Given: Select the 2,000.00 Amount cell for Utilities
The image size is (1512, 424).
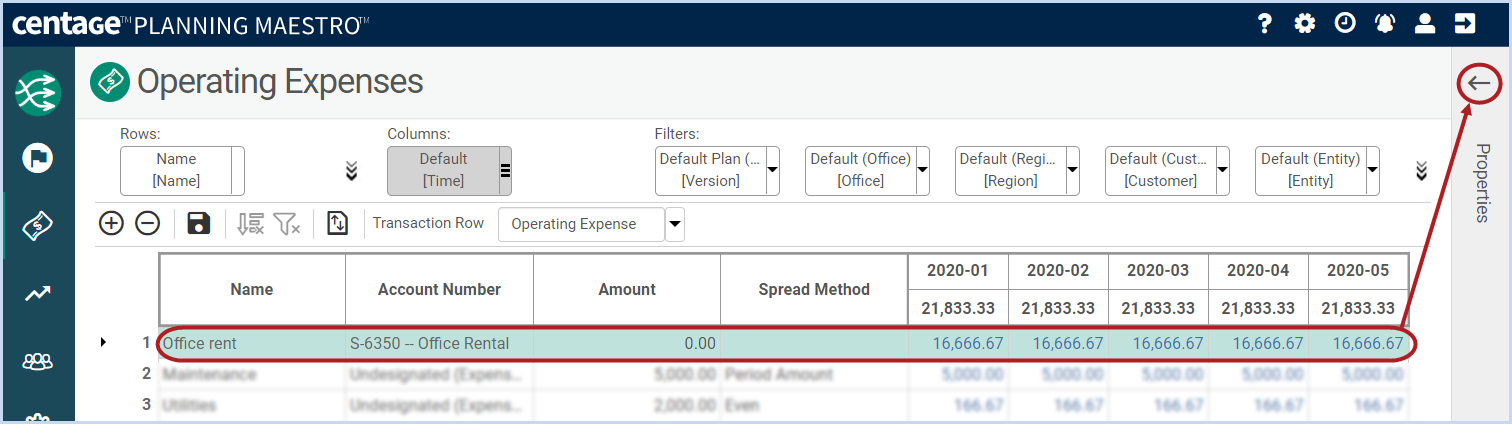Looking at the screenshot, I should pyautogui.click(x=627, y=405).
